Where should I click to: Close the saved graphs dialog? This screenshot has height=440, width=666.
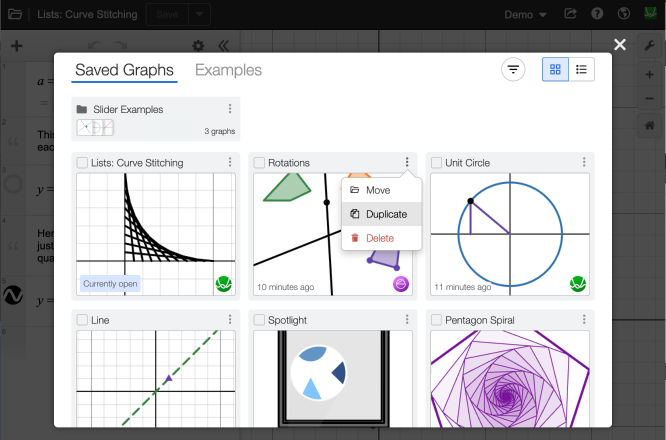coord(620,45)
